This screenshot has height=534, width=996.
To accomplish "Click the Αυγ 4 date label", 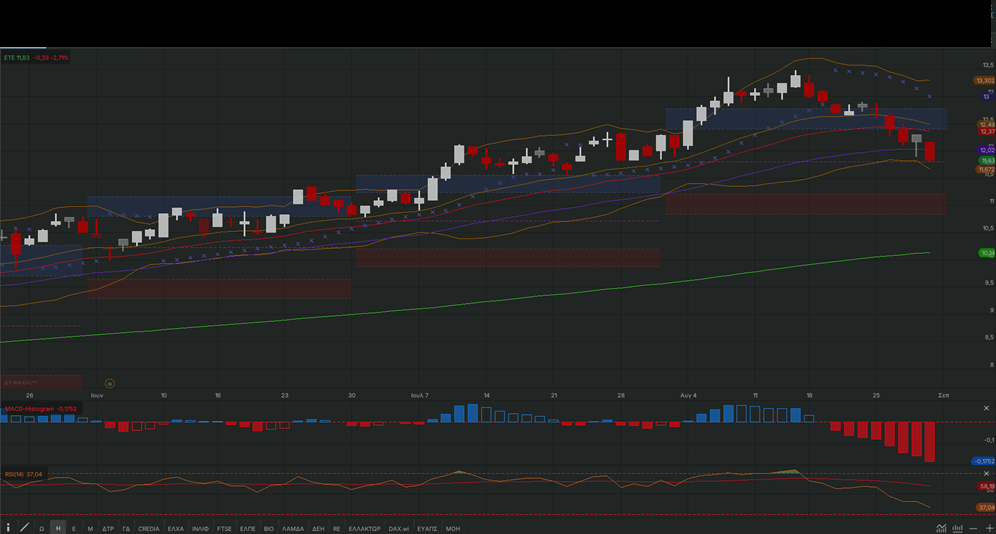I will pos(688,395).
